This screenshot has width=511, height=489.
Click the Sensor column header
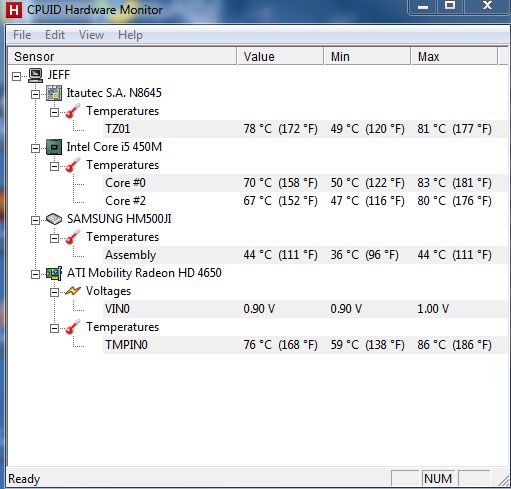pos(122,56)
